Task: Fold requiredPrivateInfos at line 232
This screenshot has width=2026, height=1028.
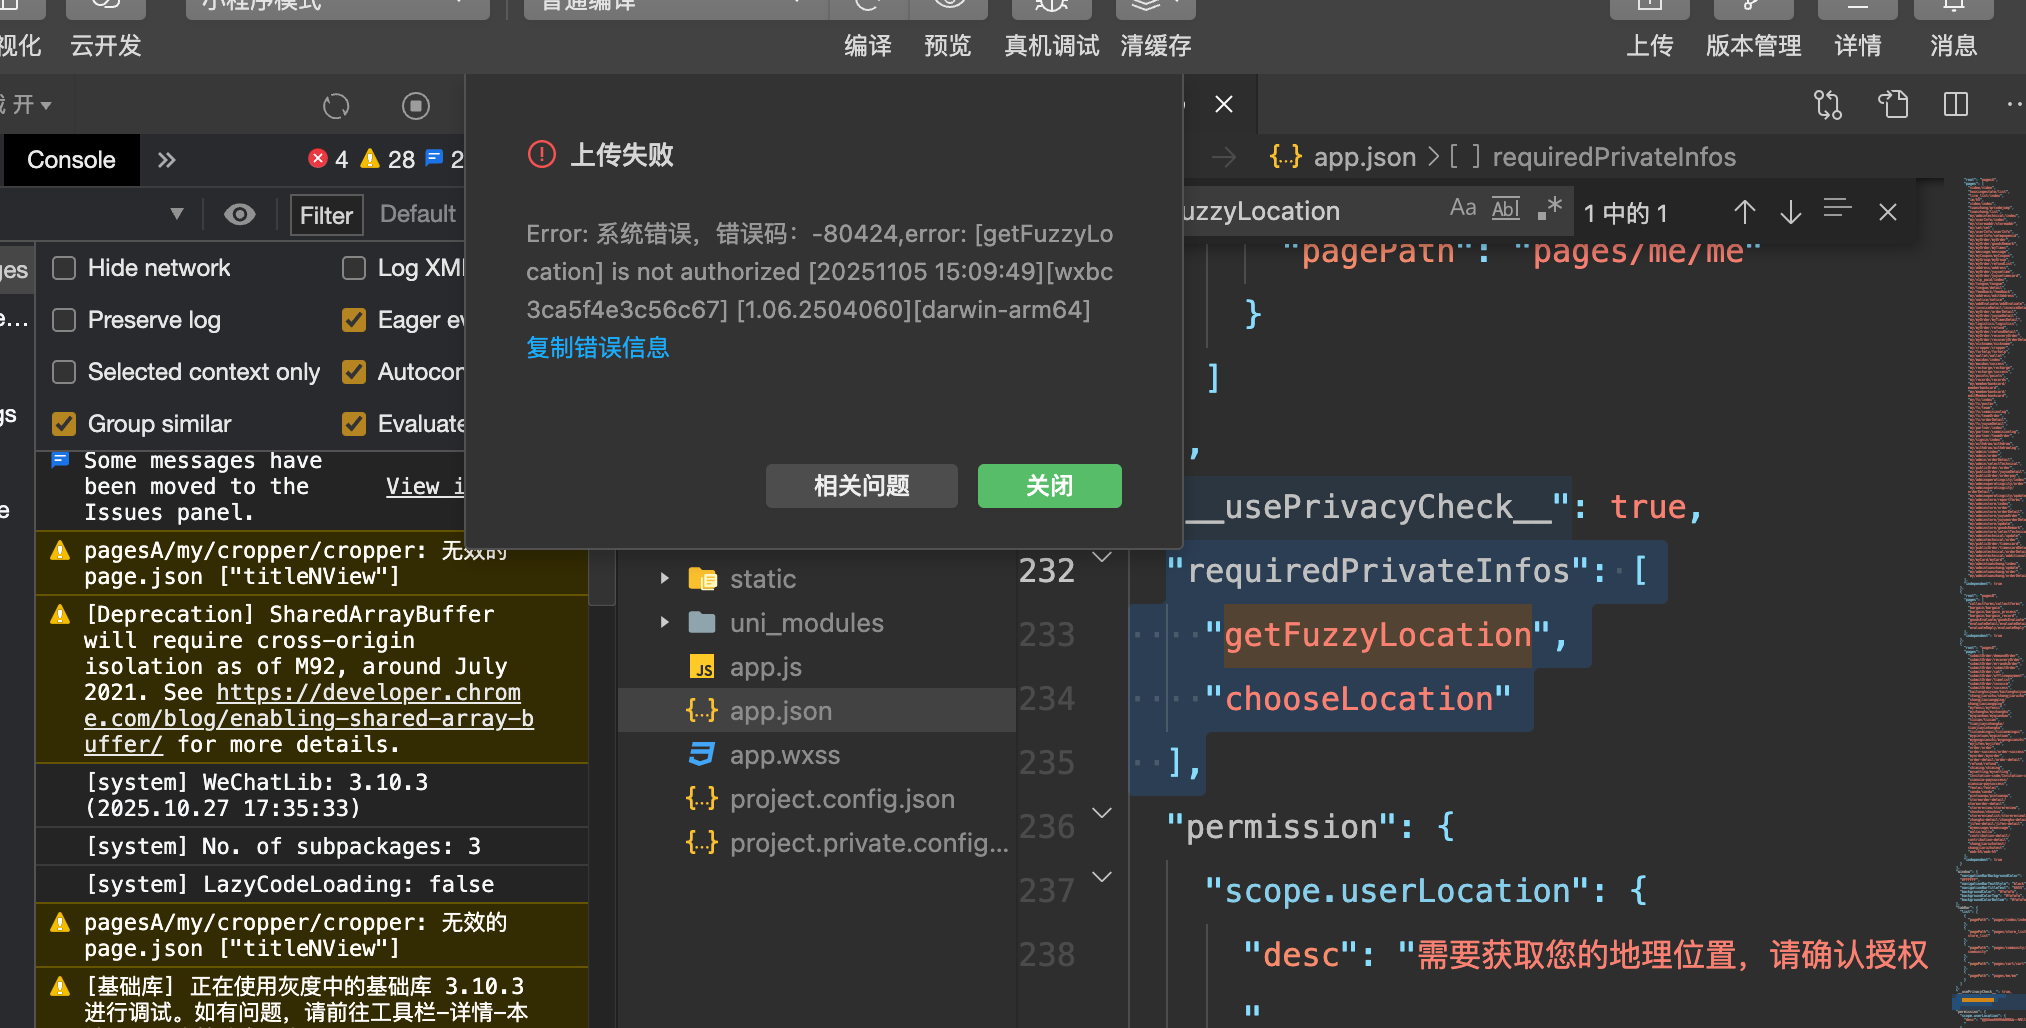Action: coord(1102,556)
